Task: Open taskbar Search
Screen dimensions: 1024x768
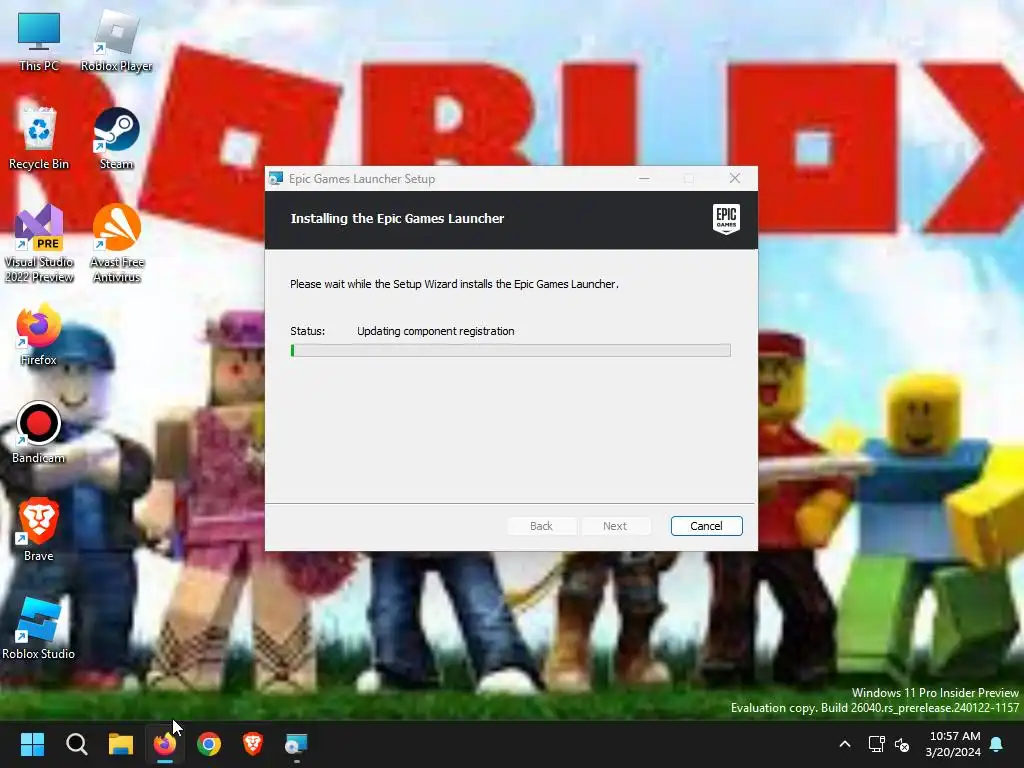Action: (76, 744)
